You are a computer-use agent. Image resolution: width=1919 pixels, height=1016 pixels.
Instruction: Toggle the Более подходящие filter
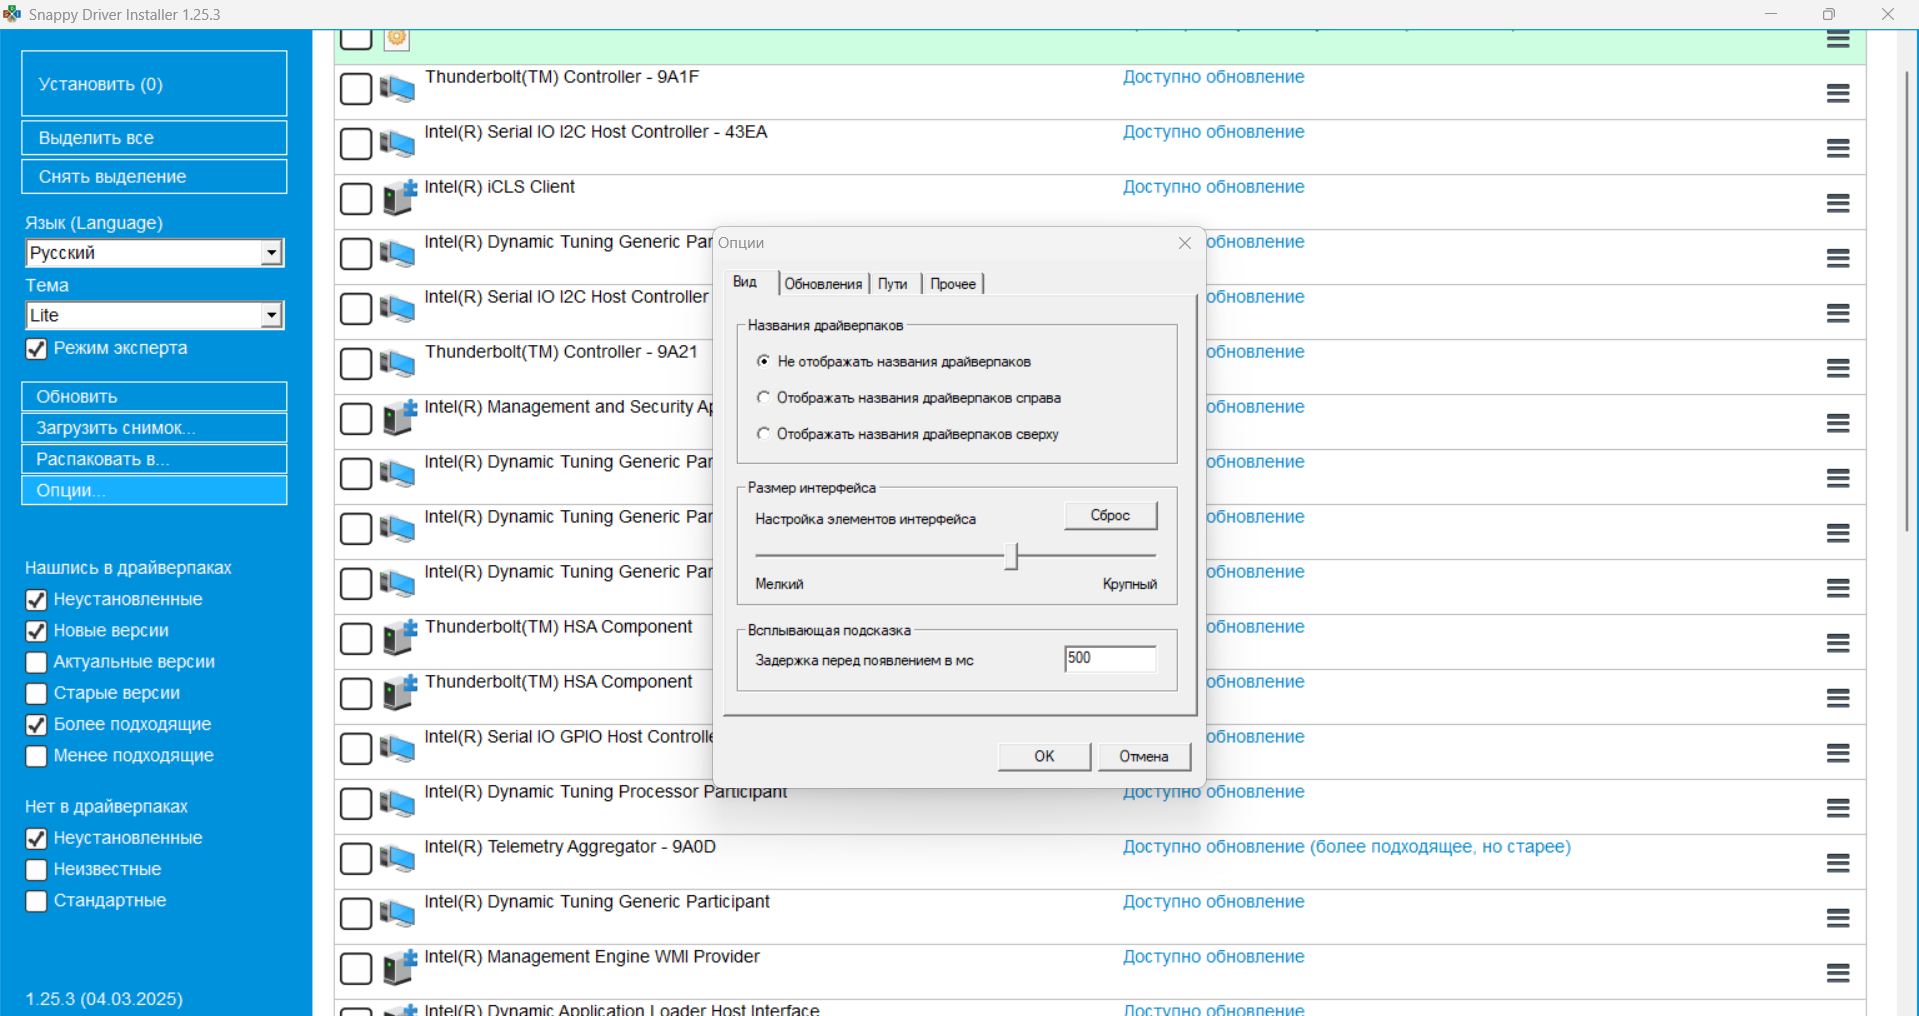[x=36, y=725]
